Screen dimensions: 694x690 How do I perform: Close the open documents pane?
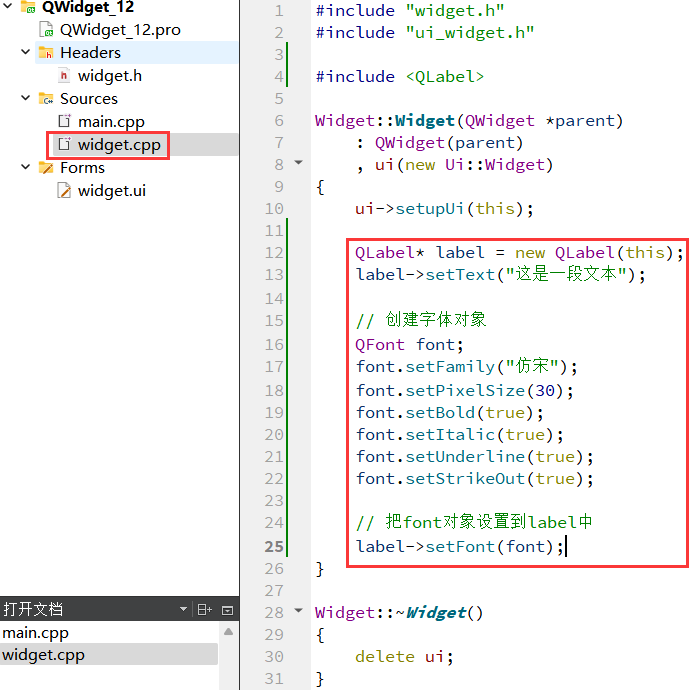227,611
